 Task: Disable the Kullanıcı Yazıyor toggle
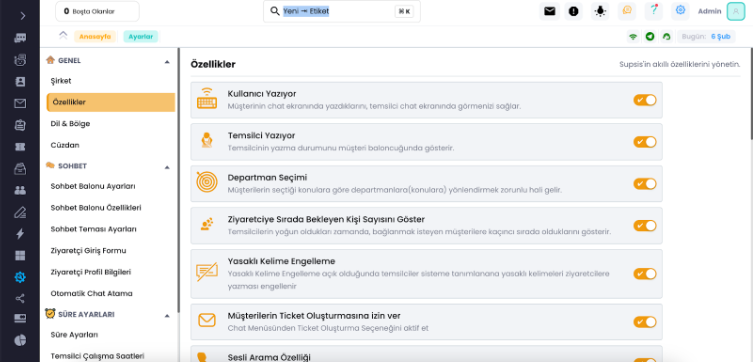pyautogui.click(x=644, y=100)
